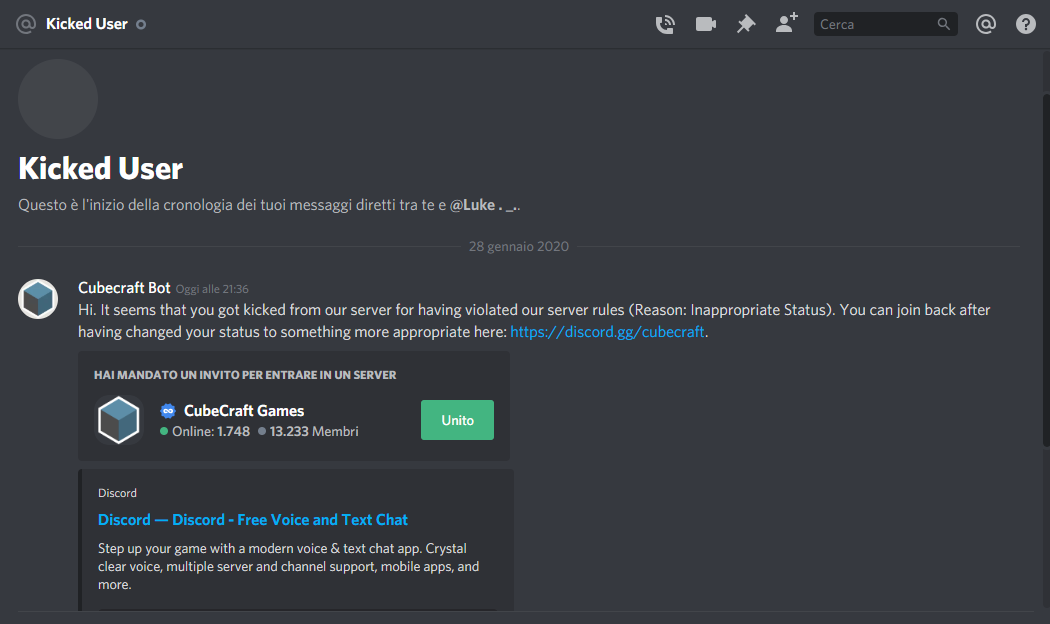Open pinned messages with the pin icon
The image size is (1050, 624).
tap(746, 25)
